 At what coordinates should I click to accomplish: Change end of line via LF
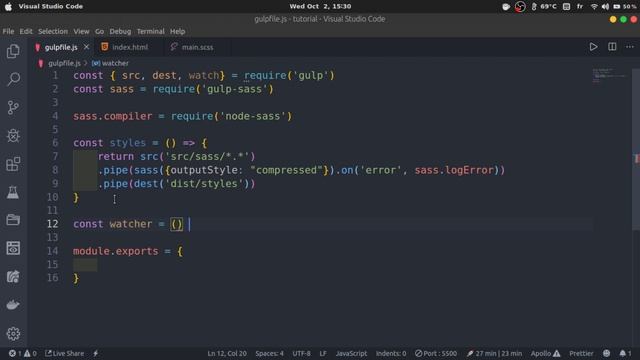(x=323, y=353)
